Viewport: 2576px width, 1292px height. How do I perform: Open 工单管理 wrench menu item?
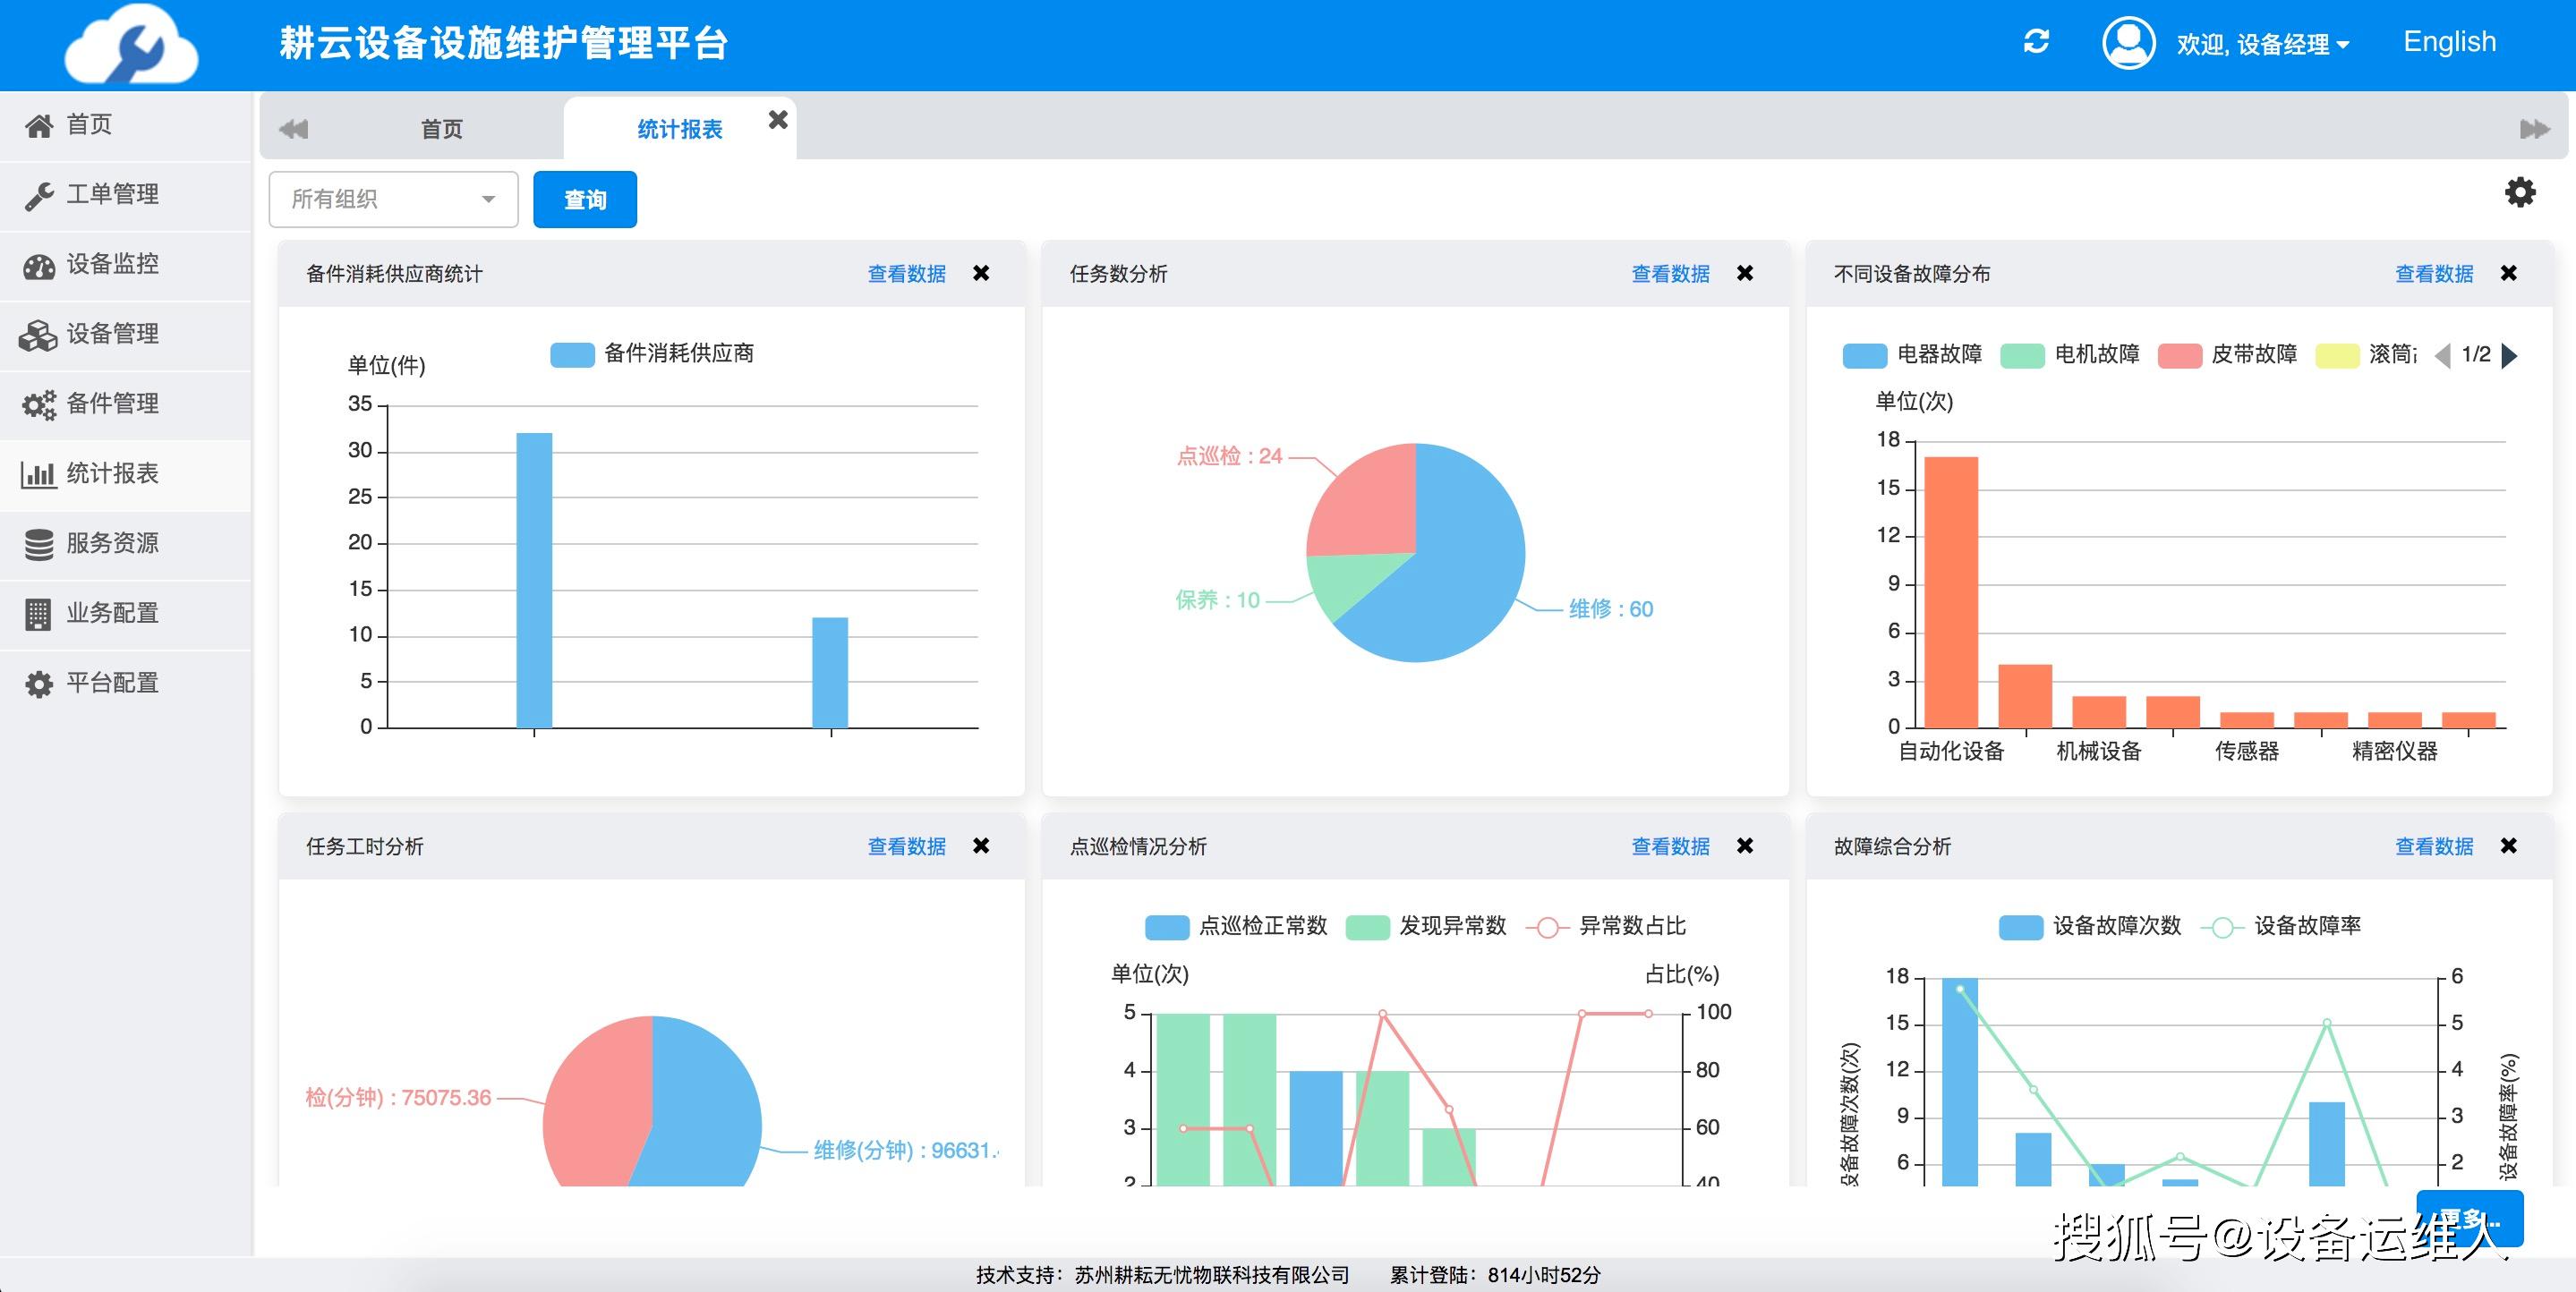112,194
